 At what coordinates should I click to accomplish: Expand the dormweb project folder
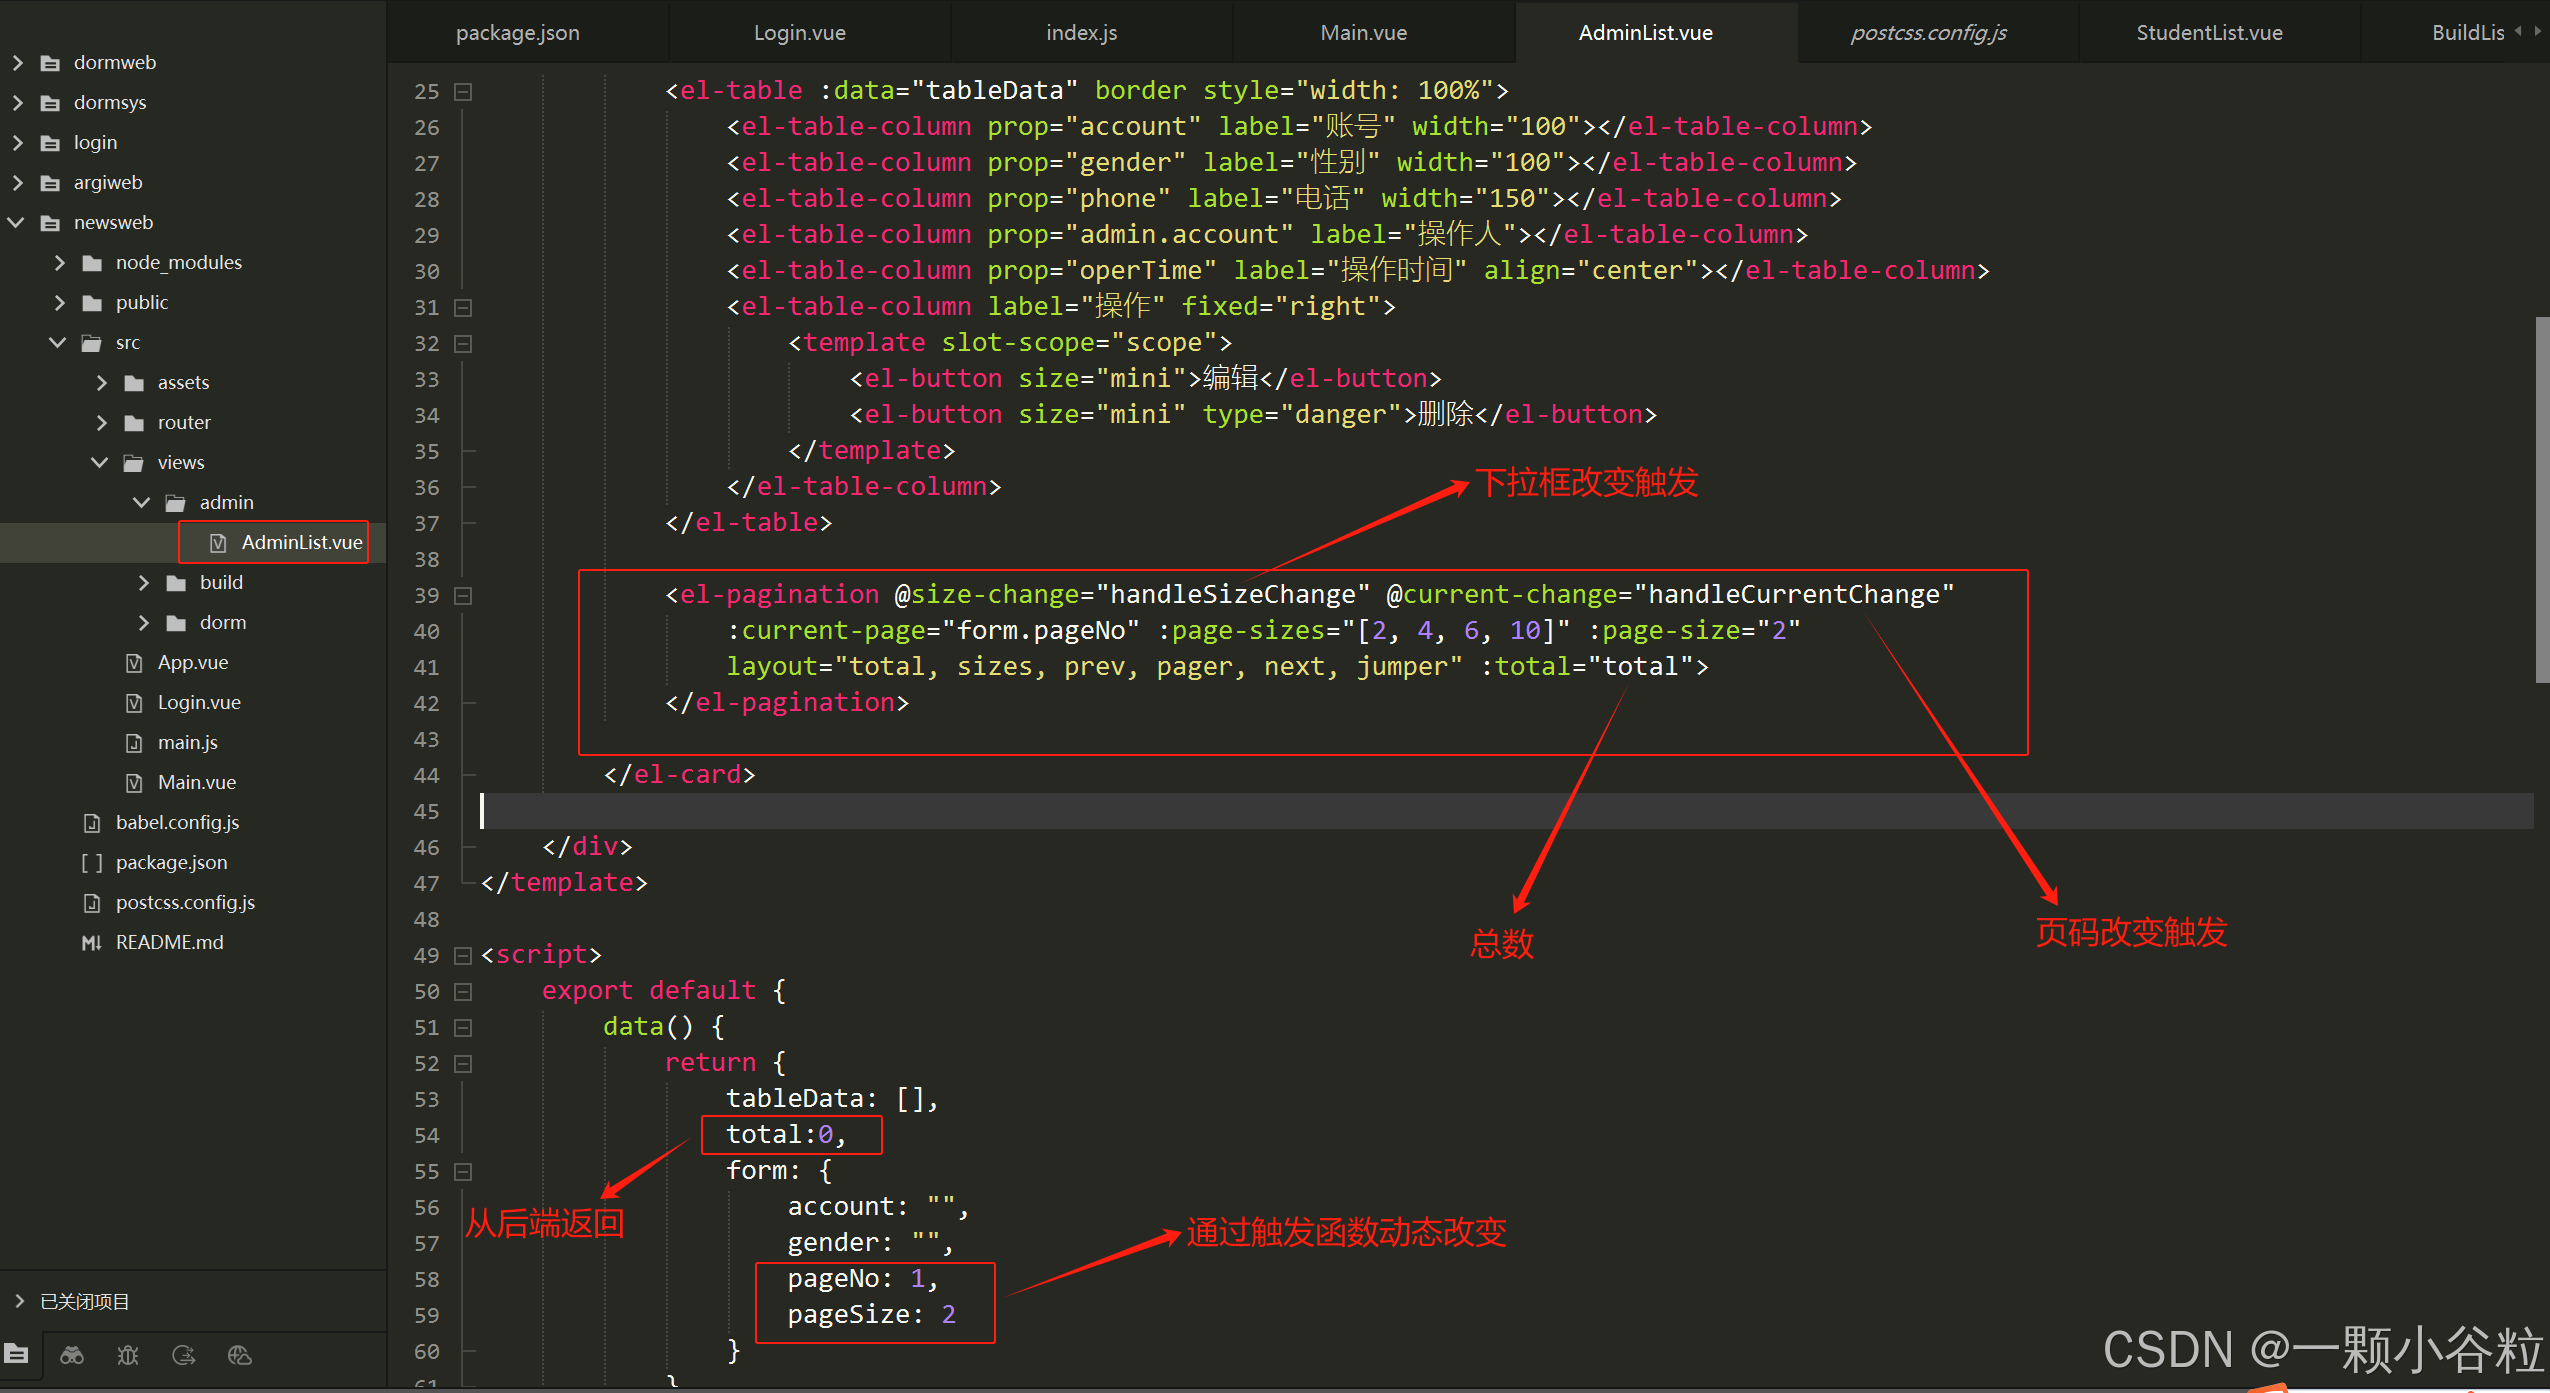tap(17, 62)
